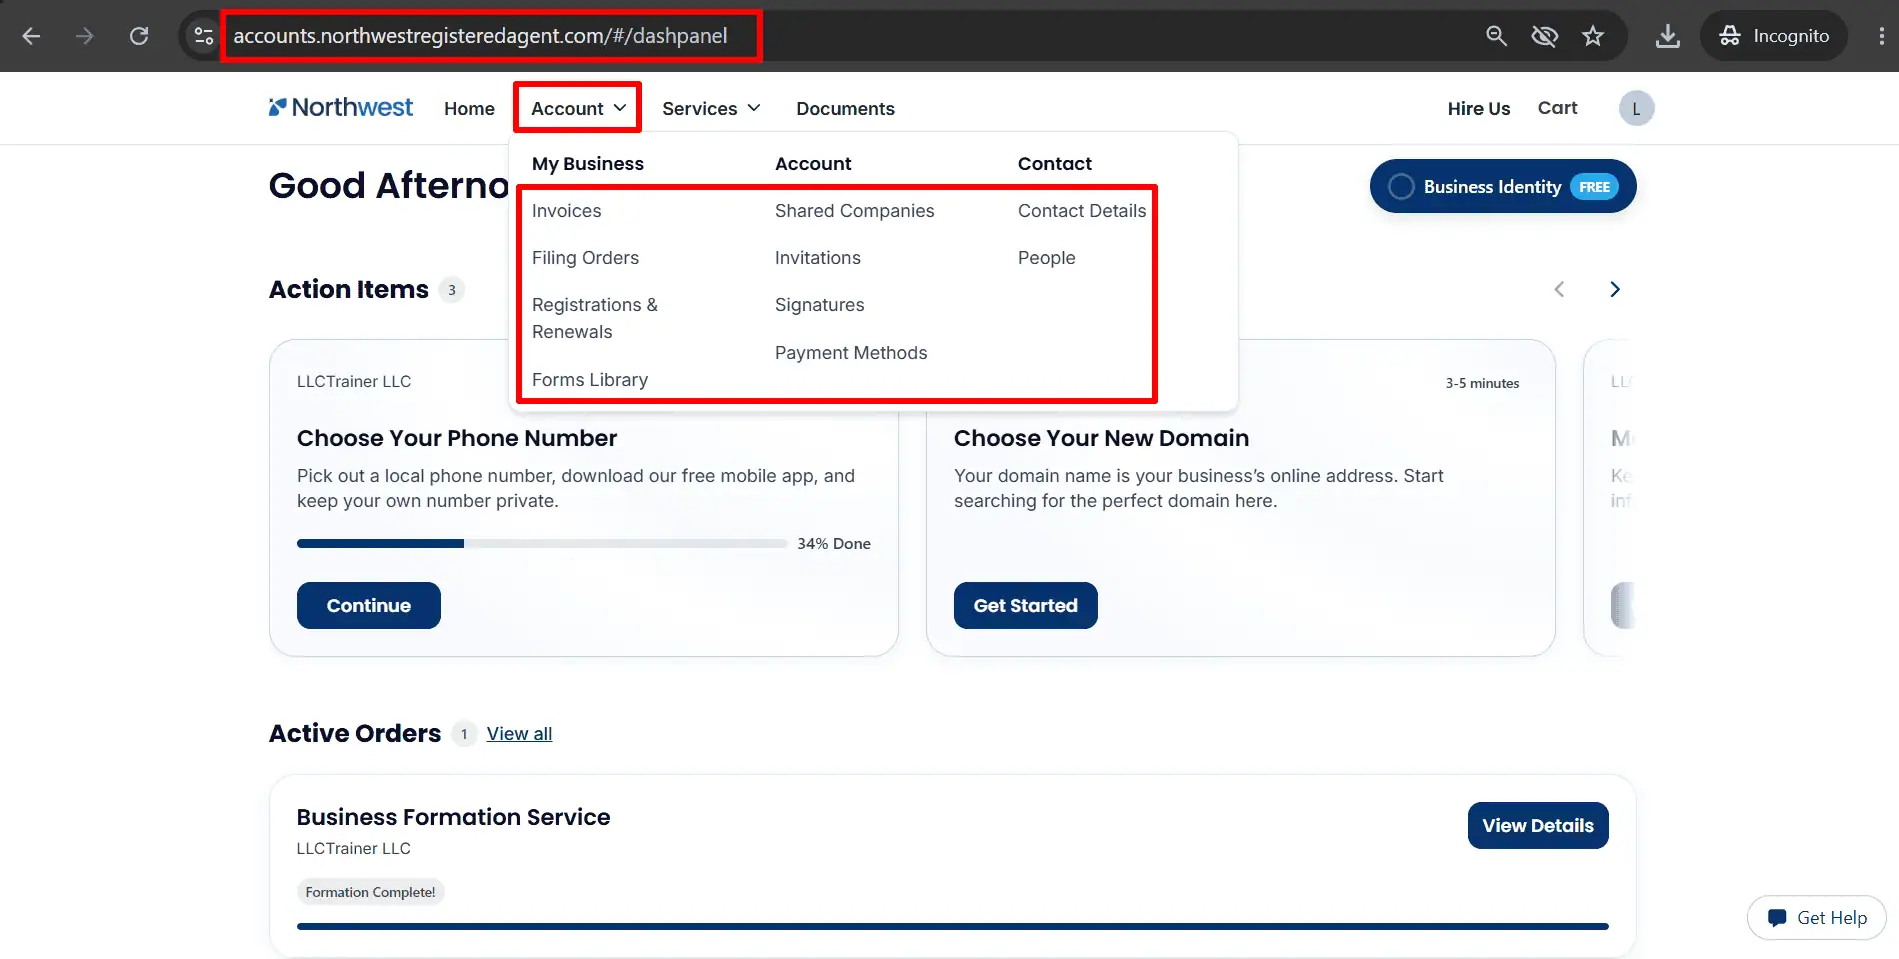Expand the Services dropdown
This screenshot has height=959, width=1899.
[711, 108]
